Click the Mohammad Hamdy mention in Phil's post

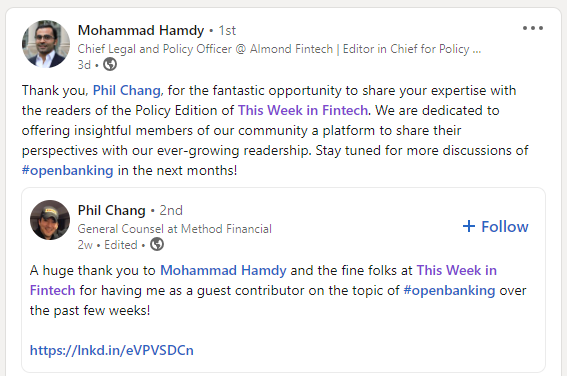pos(223,270)
